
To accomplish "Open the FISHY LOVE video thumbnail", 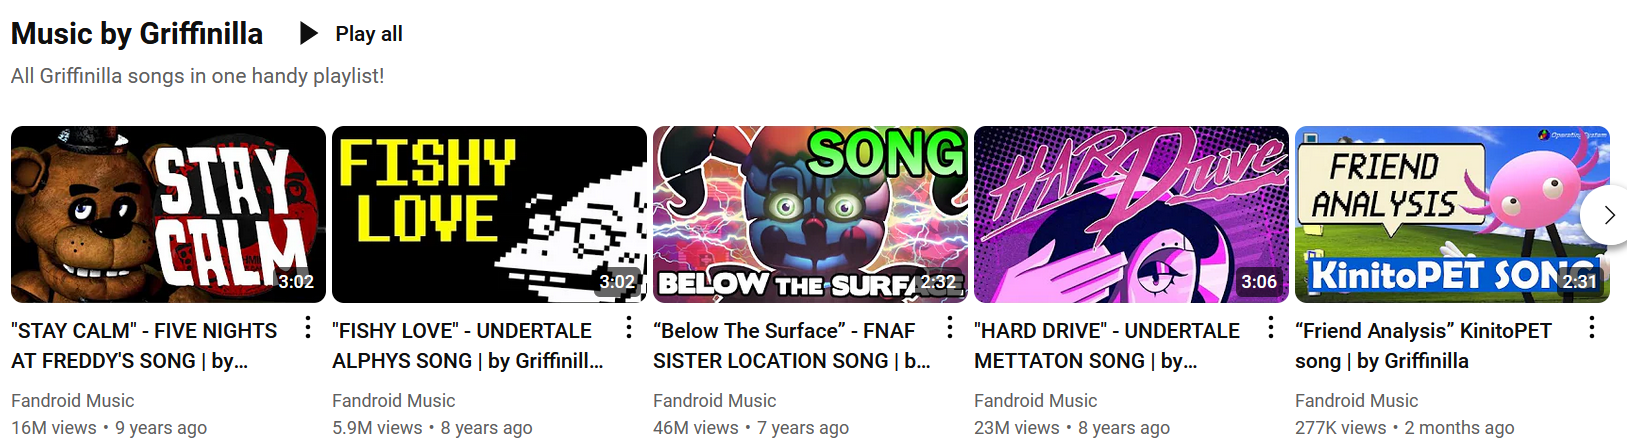I will (x=489, y=214).
